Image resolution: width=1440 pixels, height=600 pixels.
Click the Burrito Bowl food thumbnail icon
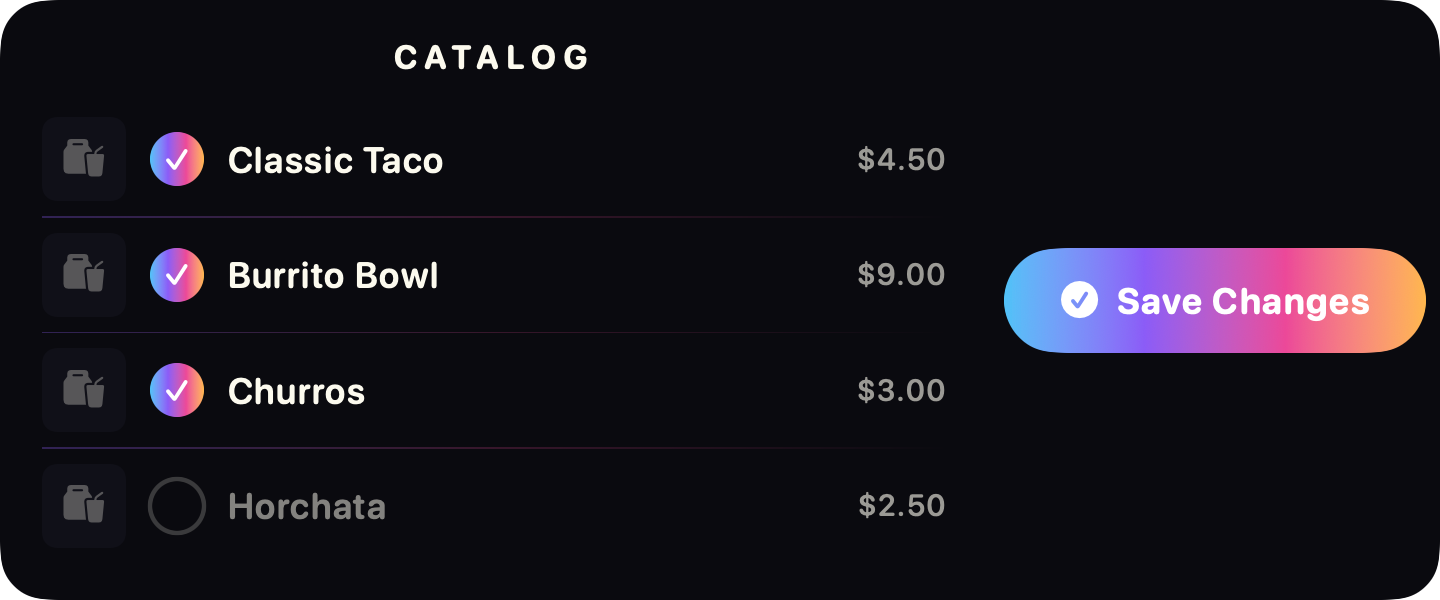tap(84, 275)
